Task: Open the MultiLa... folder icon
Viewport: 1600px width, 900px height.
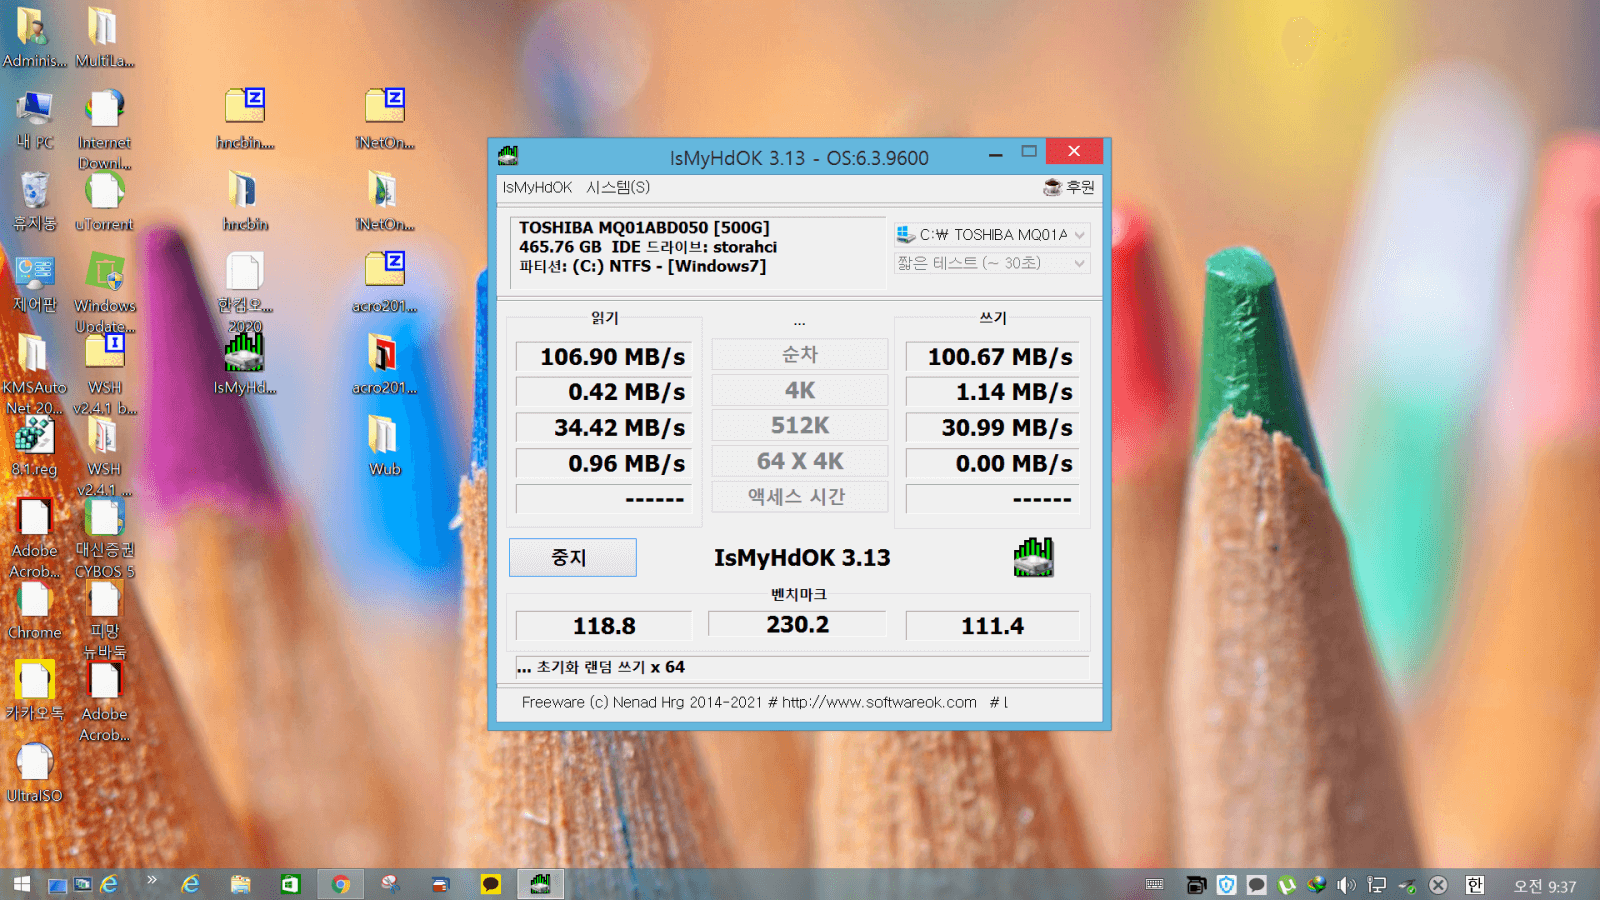Action: 104,38
